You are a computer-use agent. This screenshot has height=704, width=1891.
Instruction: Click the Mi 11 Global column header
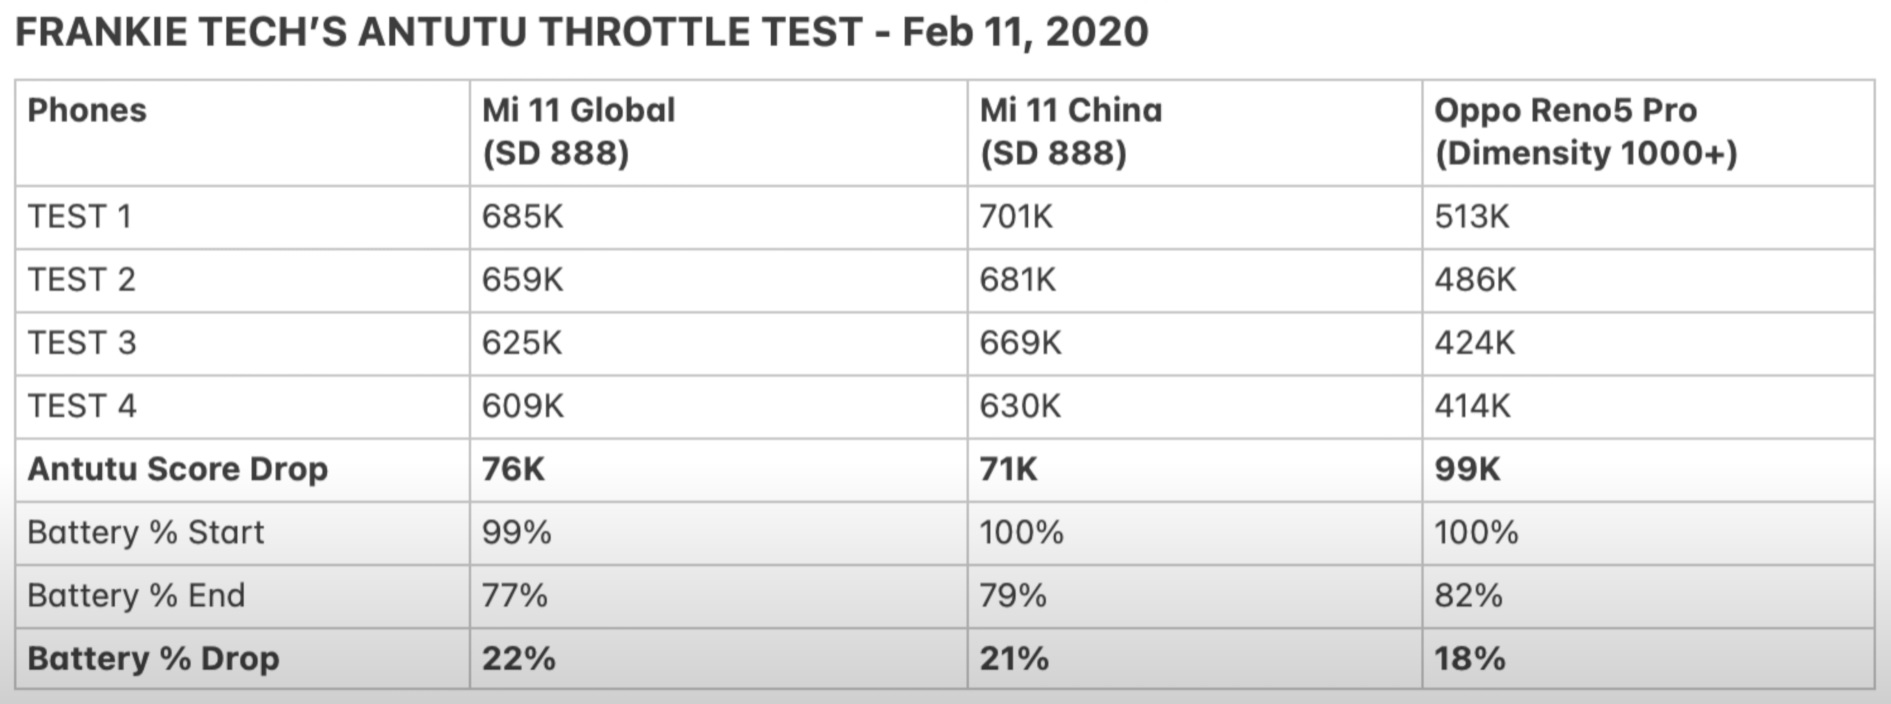(x=578, y=131)
